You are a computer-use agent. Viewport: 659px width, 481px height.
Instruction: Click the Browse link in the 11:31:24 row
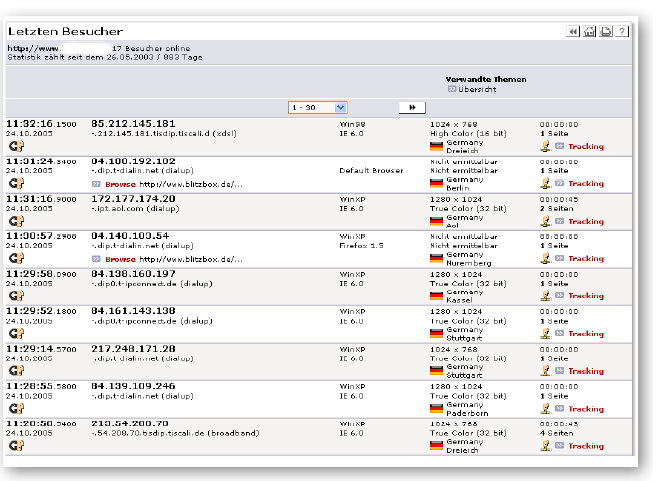pos(120,184)
